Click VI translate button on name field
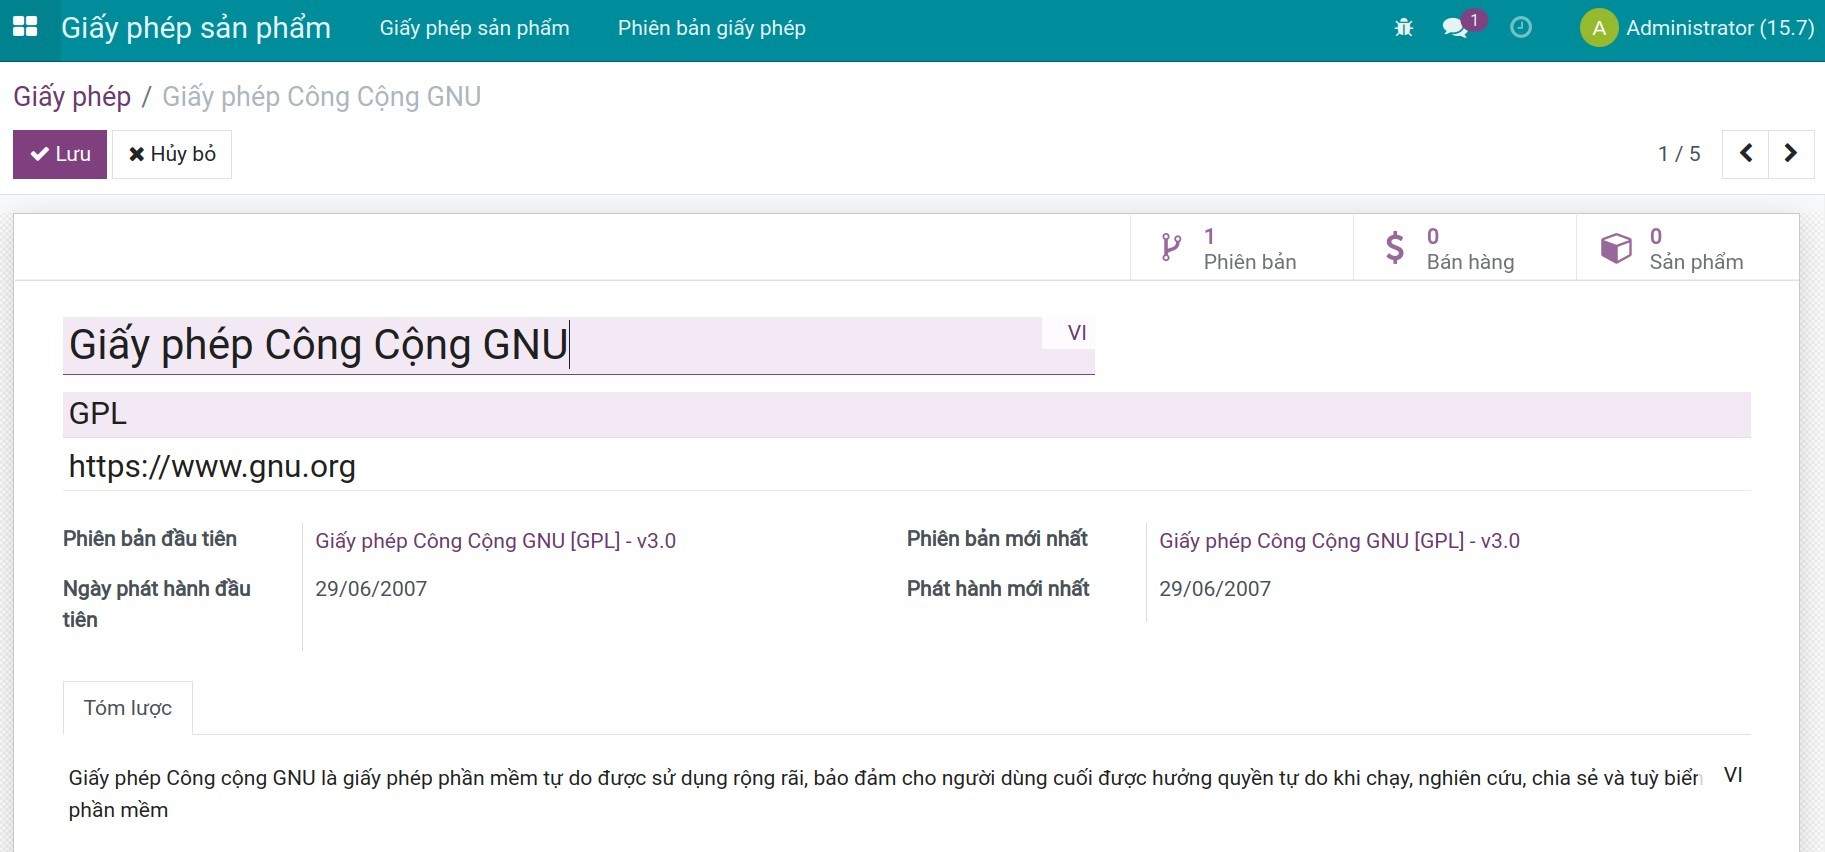 point(1076,333)
